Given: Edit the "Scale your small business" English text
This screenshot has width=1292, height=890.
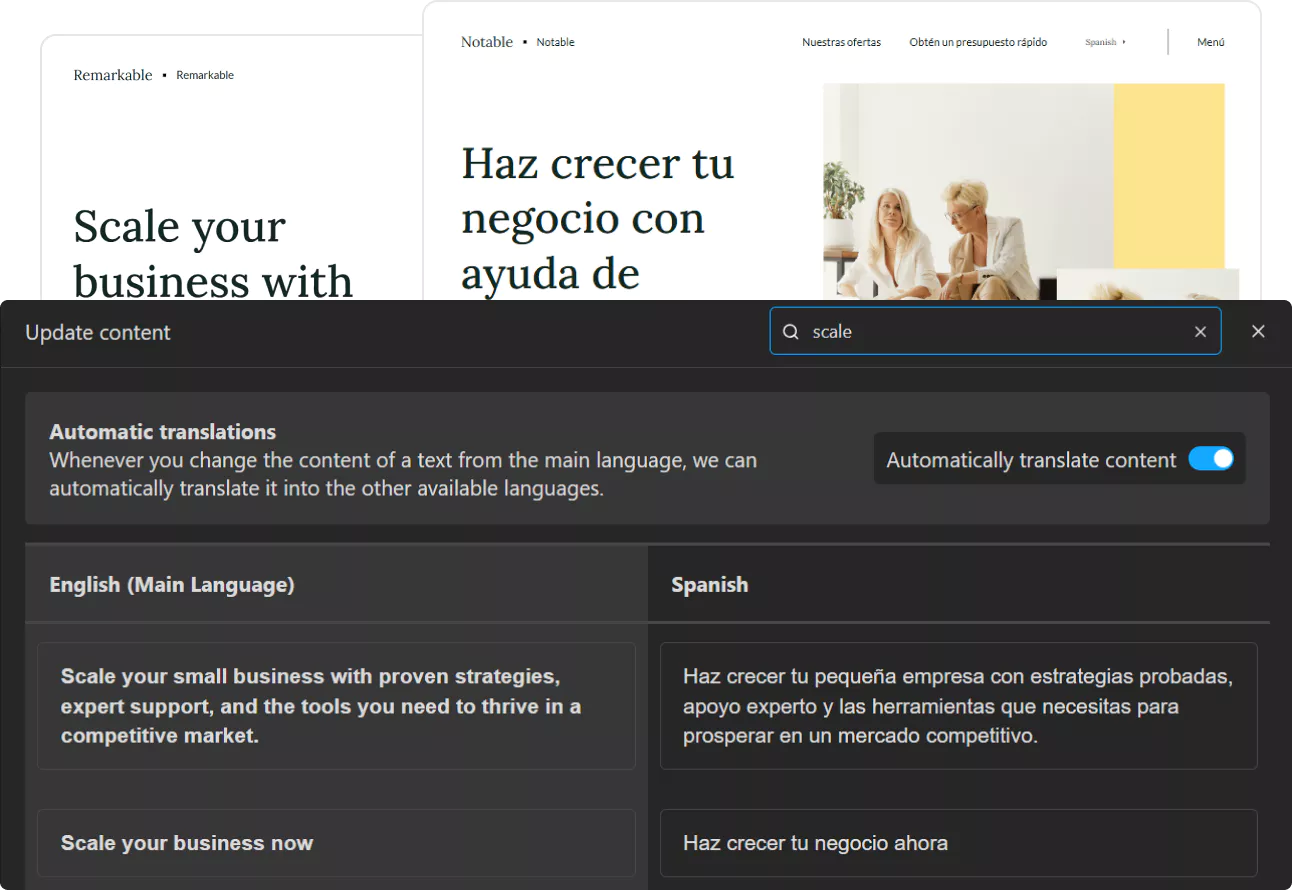Looking at the screenshot, I should click(335, 706).
